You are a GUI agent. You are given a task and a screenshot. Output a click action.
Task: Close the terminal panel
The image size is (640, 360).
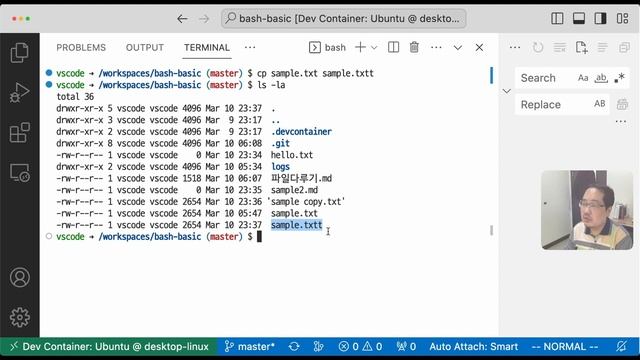tap(479, 48)
